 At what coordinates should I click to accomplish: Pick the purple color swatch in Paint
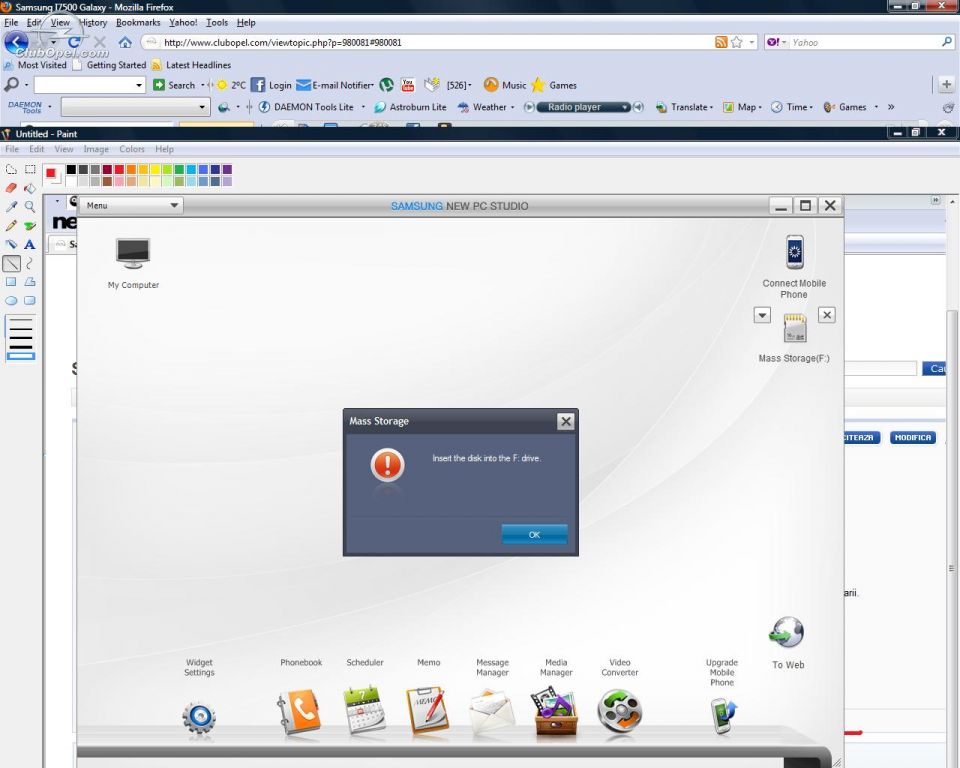227,170
